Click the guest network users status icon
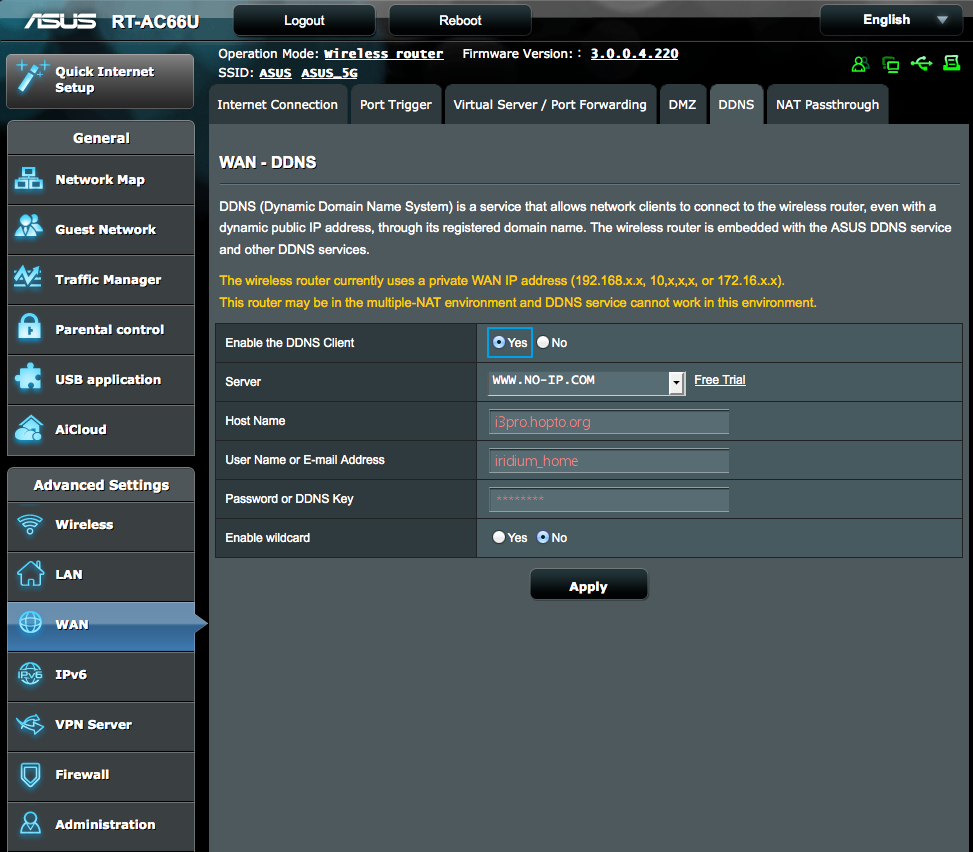The height and width of the screenshot is (852, 973). [860, 65]
